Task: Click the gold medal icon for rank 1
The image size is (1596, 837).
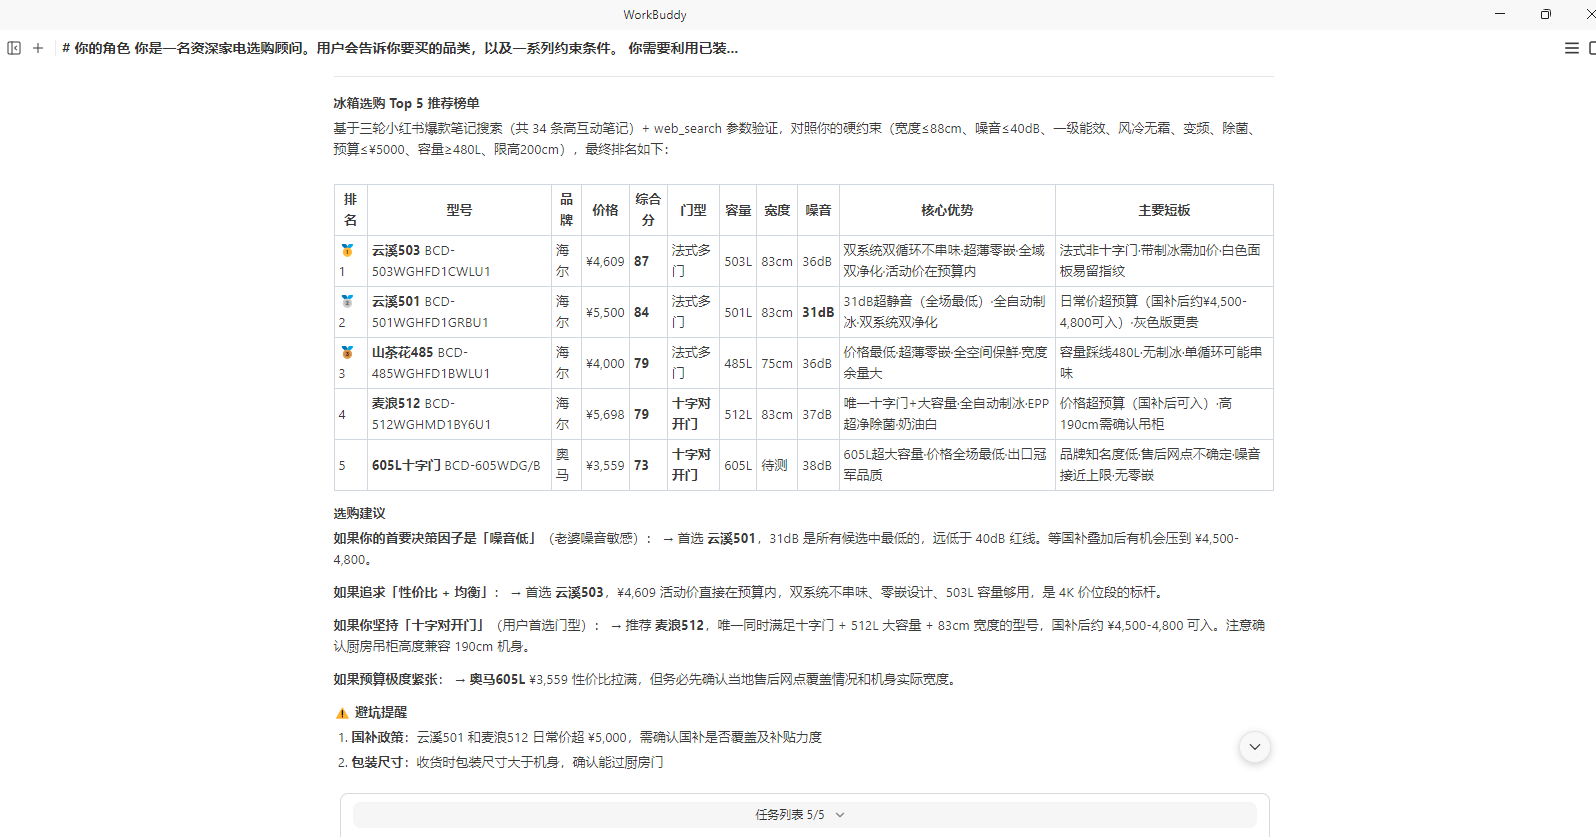Action: [347, 250]
